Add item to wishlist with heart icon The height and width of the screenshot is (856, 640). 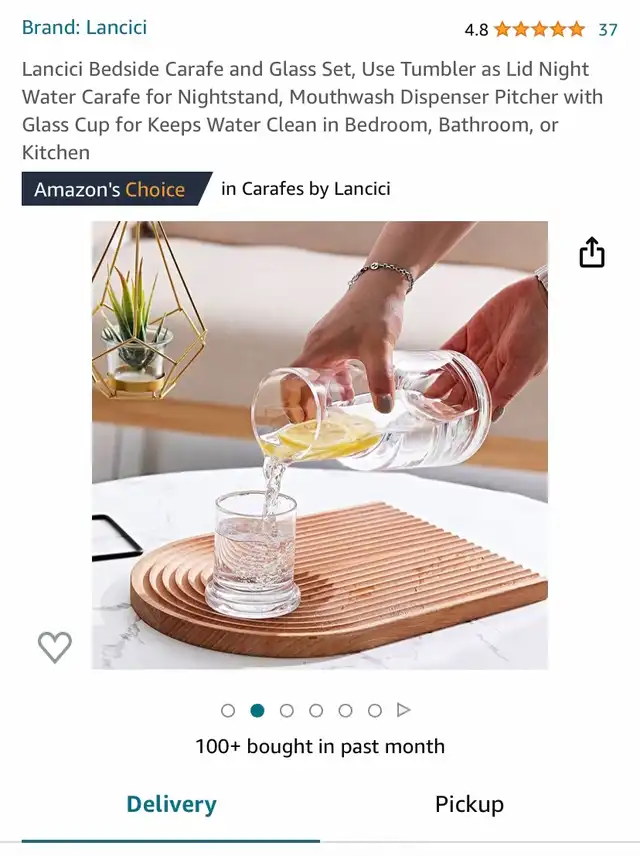click(55, 647)
